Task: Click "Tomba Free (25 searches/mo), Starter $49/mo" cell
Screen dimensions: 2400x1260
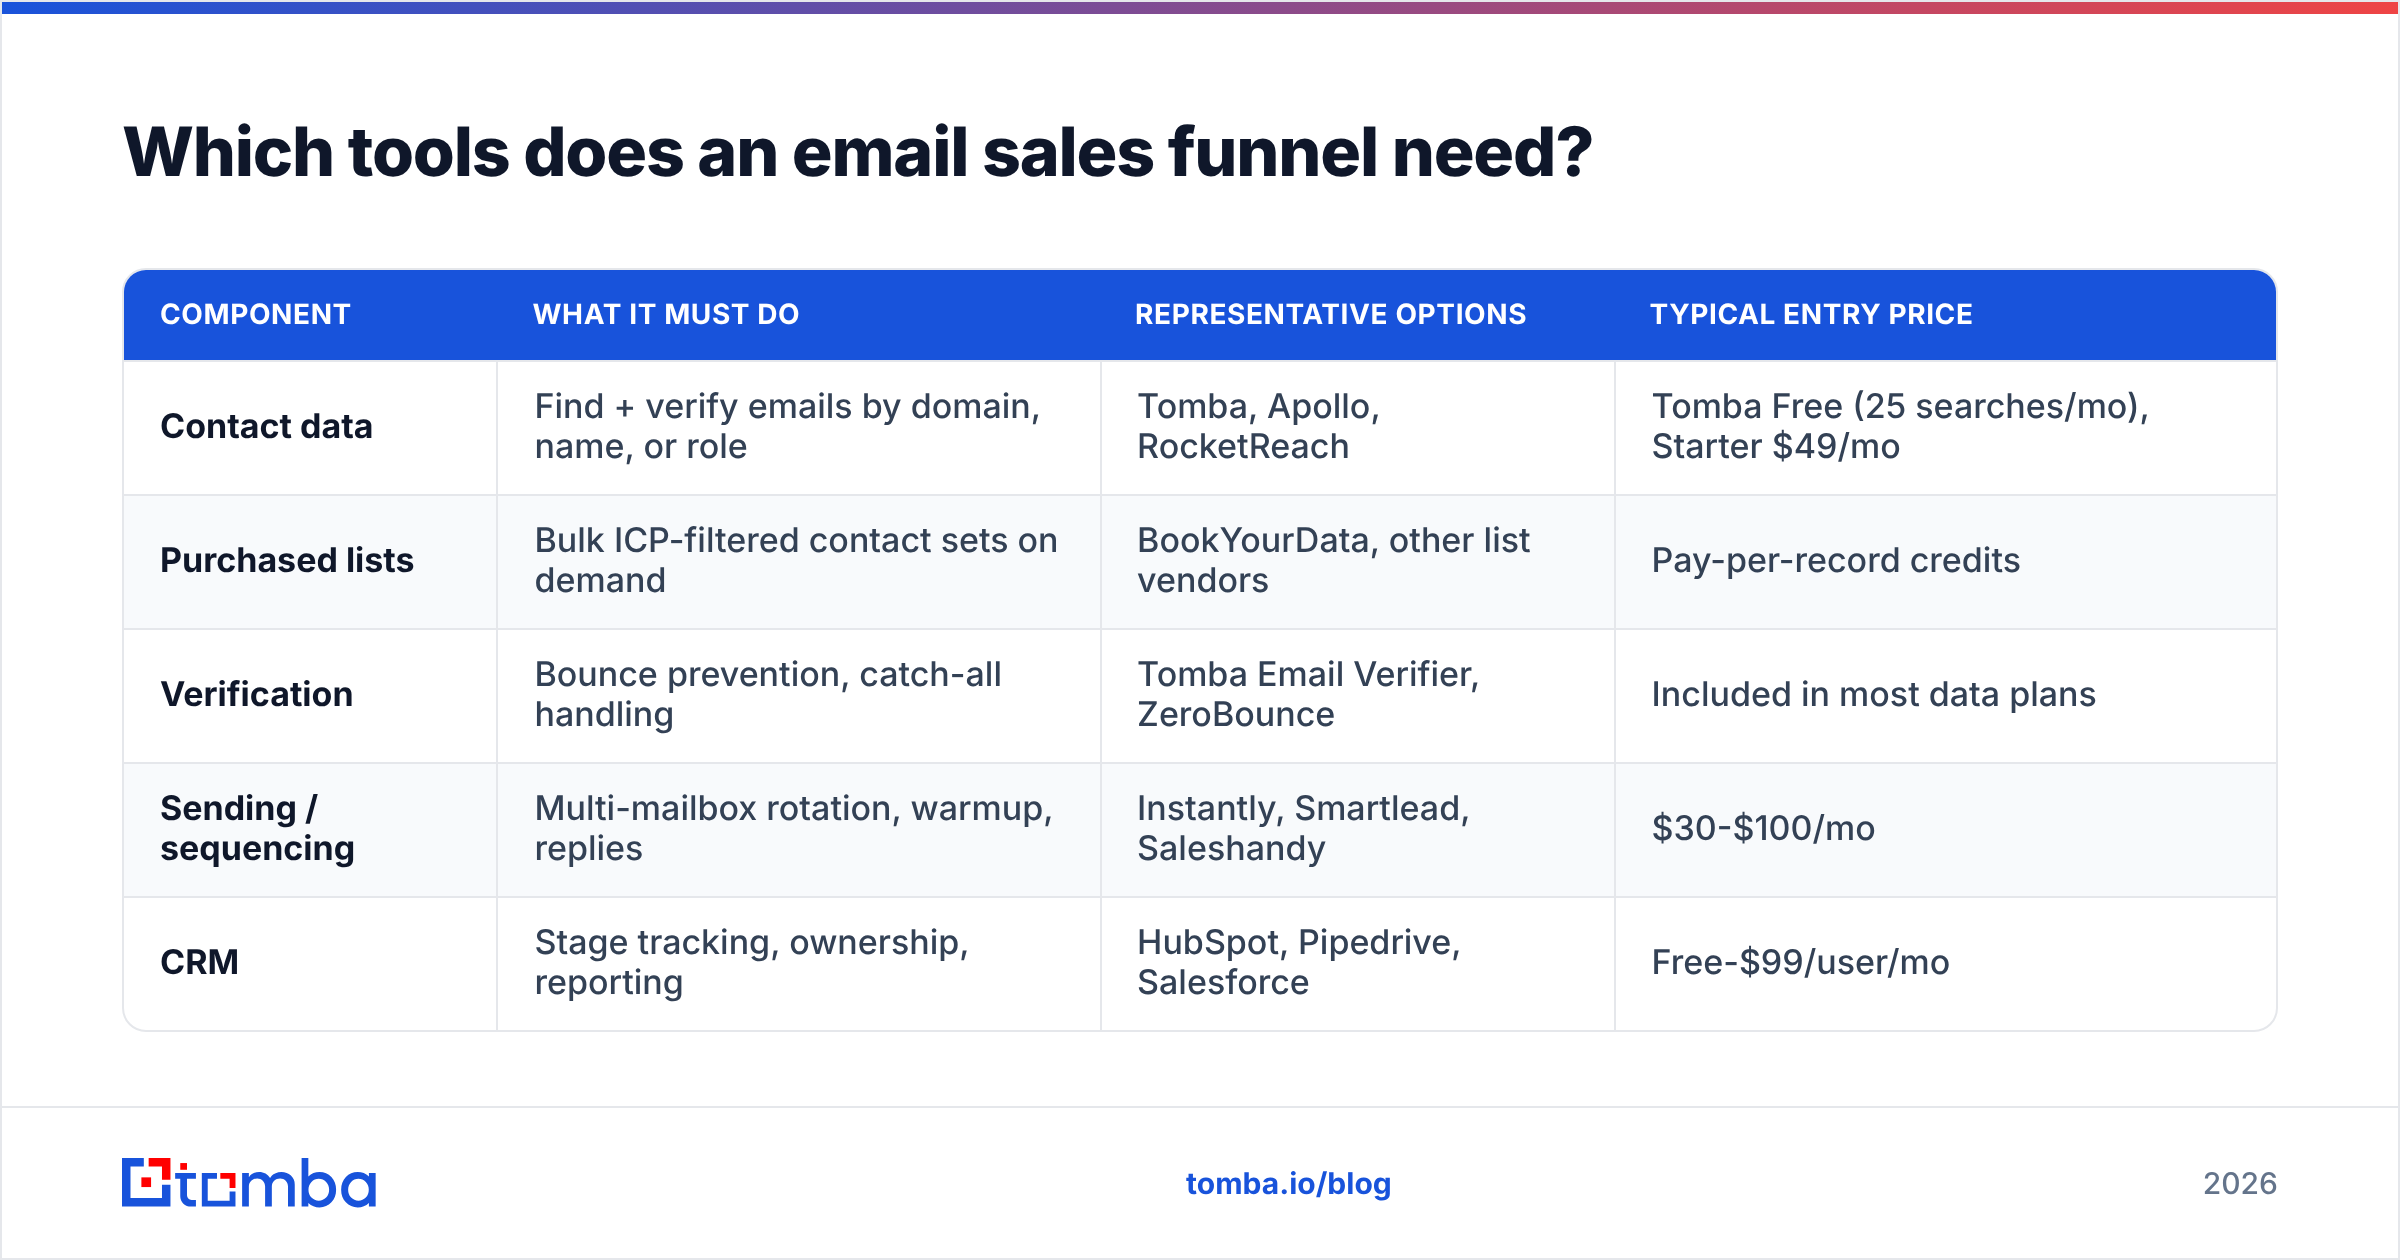Action: pyautogui.click(x=1945, y=427)
